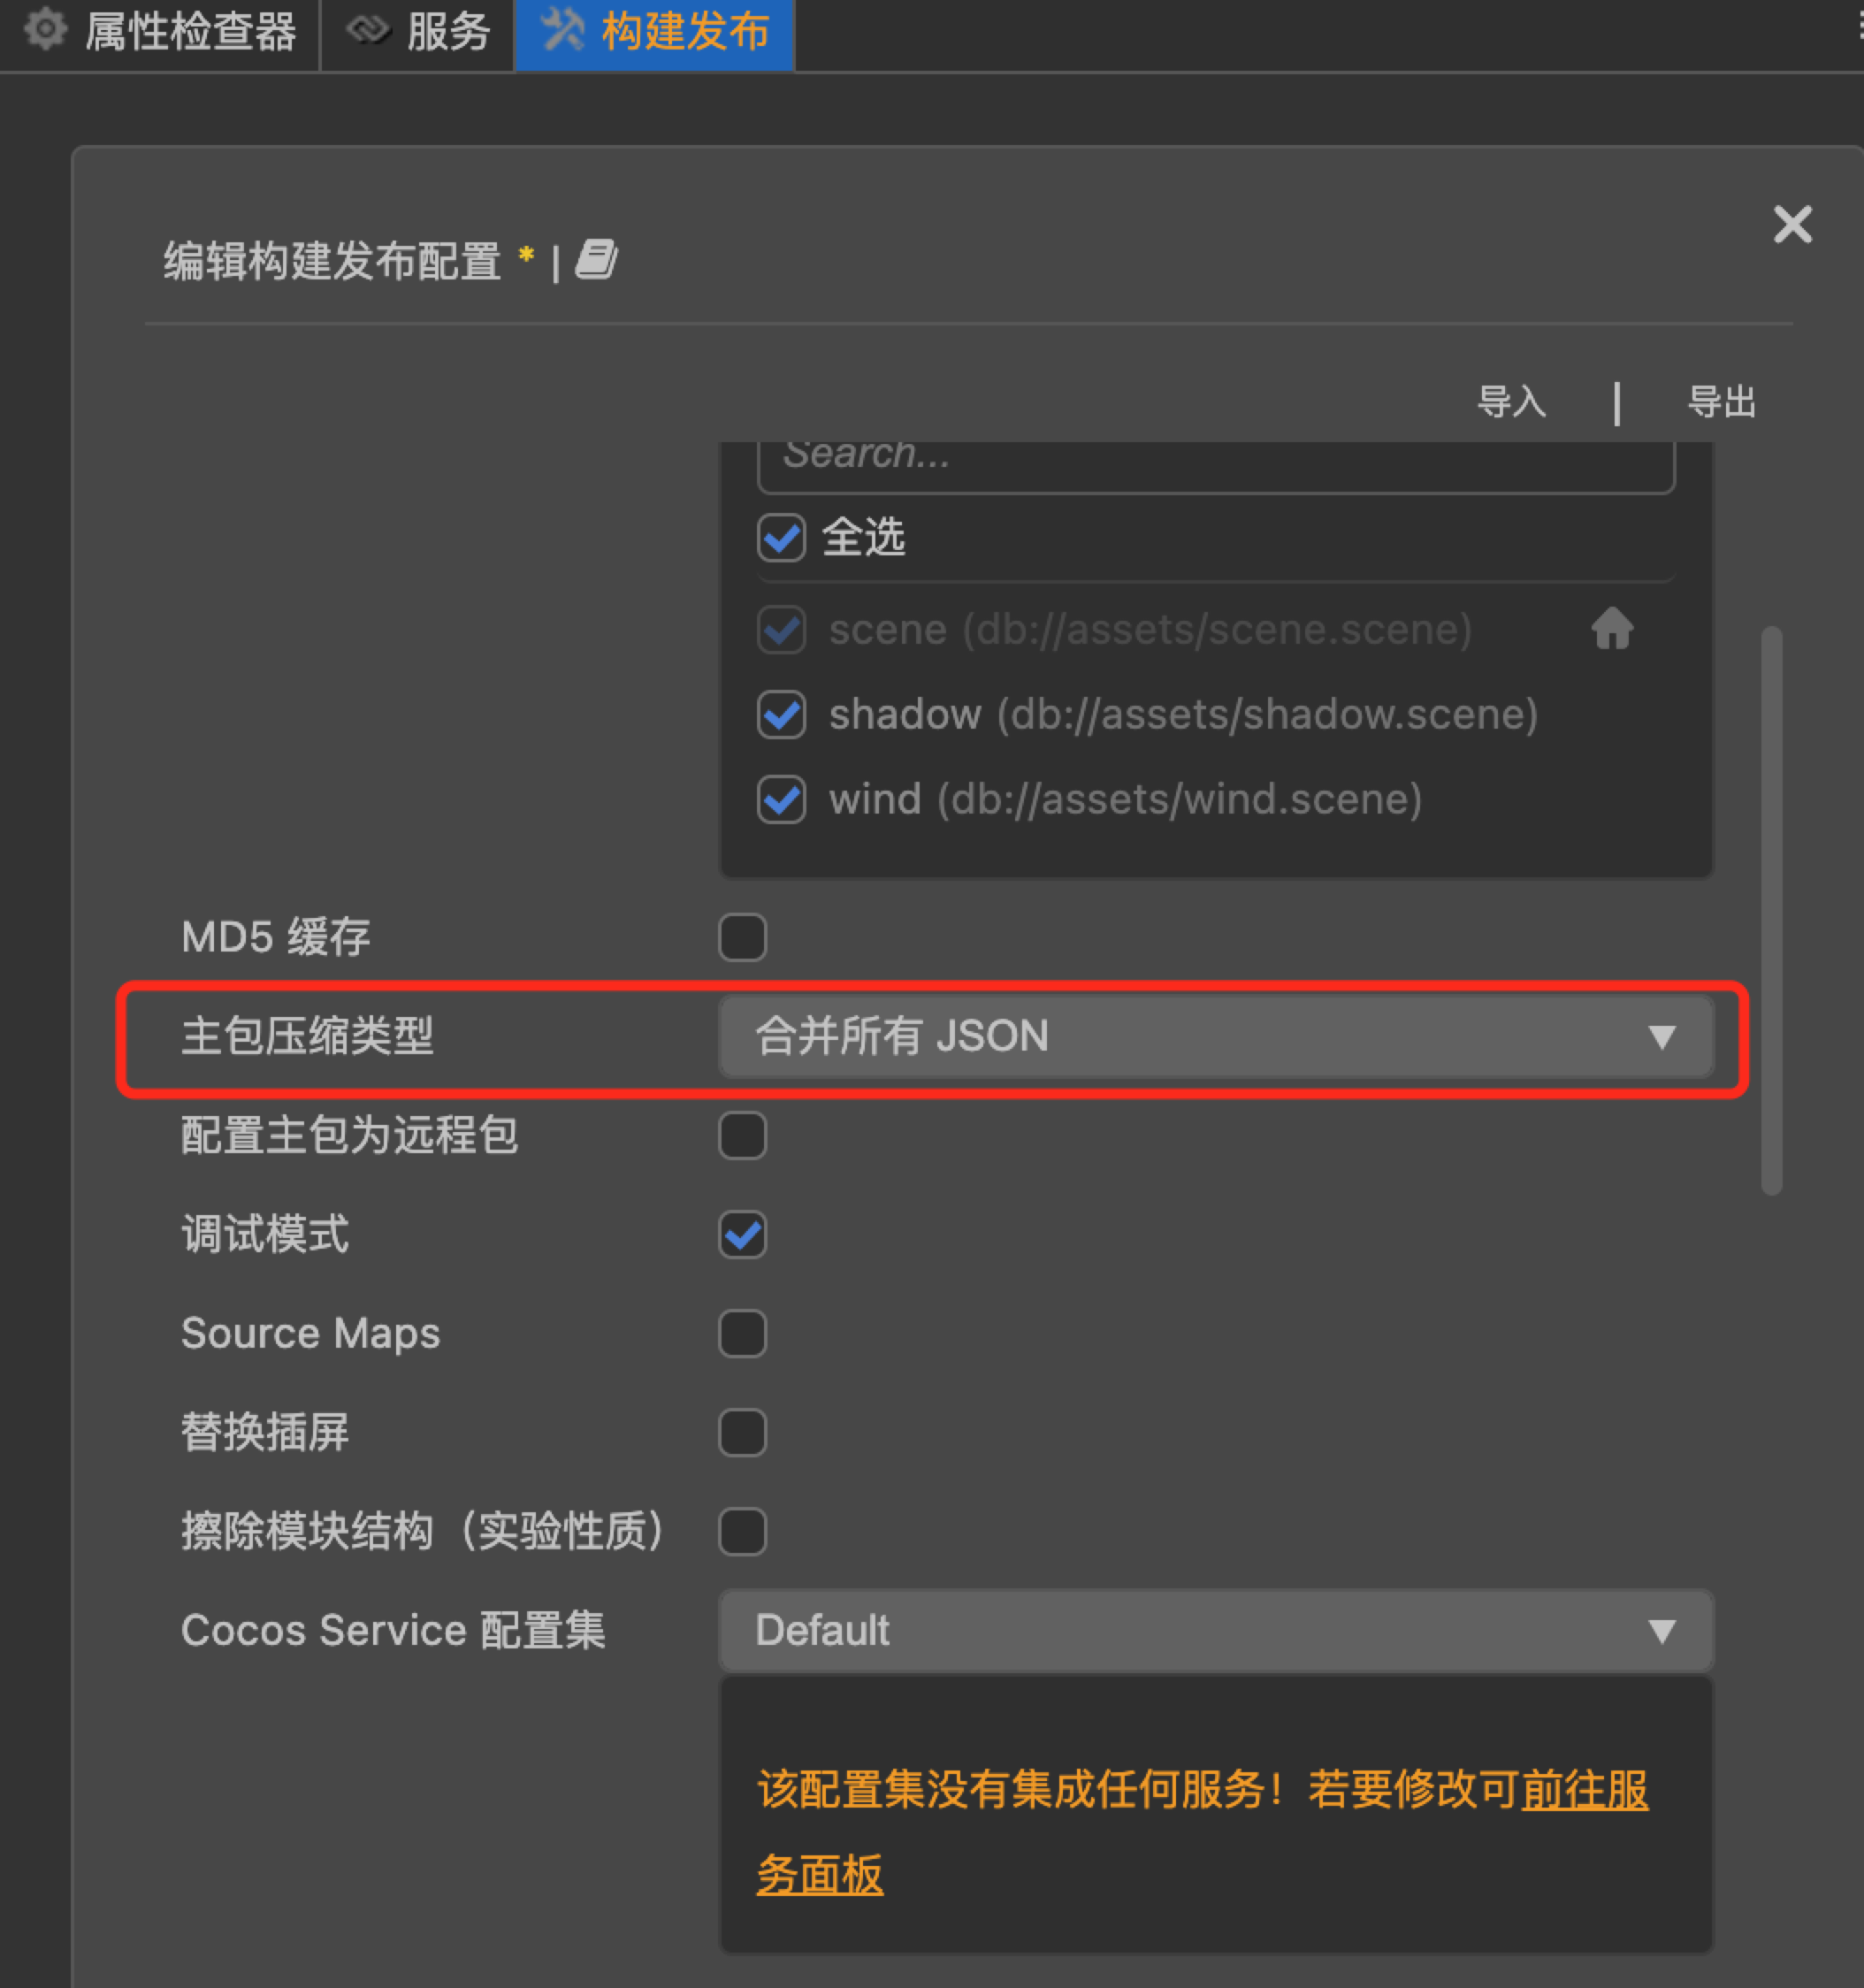
Task: Switch to the 属性检查器 tab
Action: (x=190, y=32)
